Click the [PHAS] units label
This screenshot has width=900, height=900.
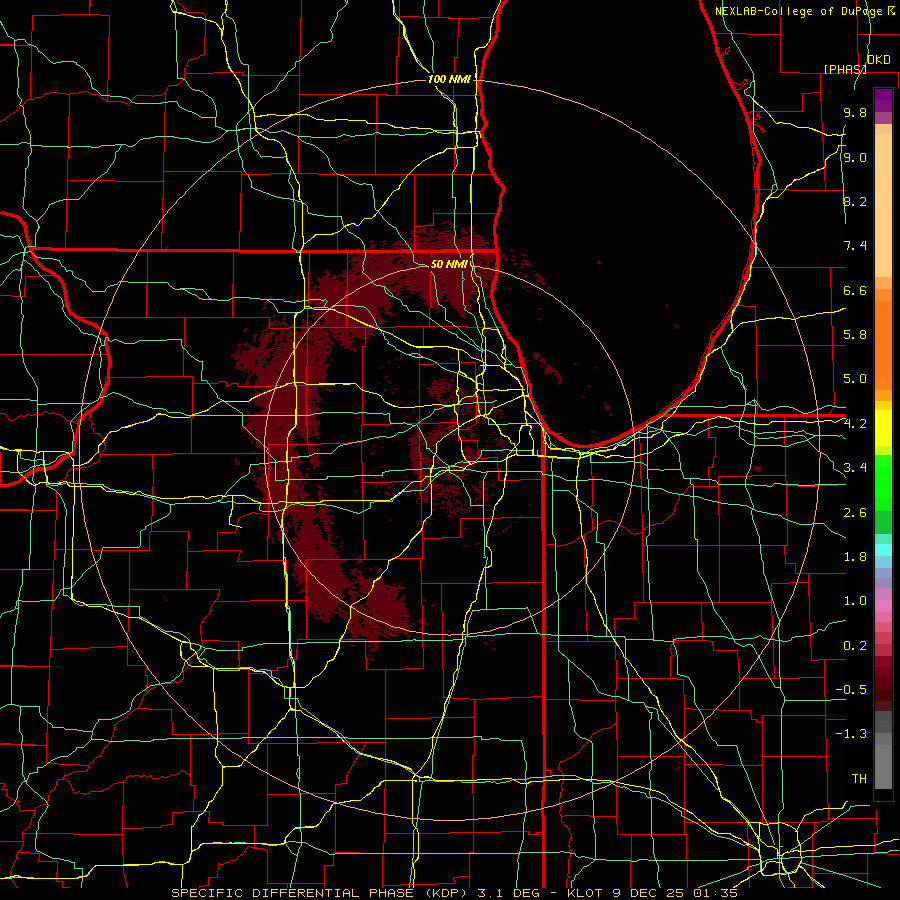click(845, 69)
